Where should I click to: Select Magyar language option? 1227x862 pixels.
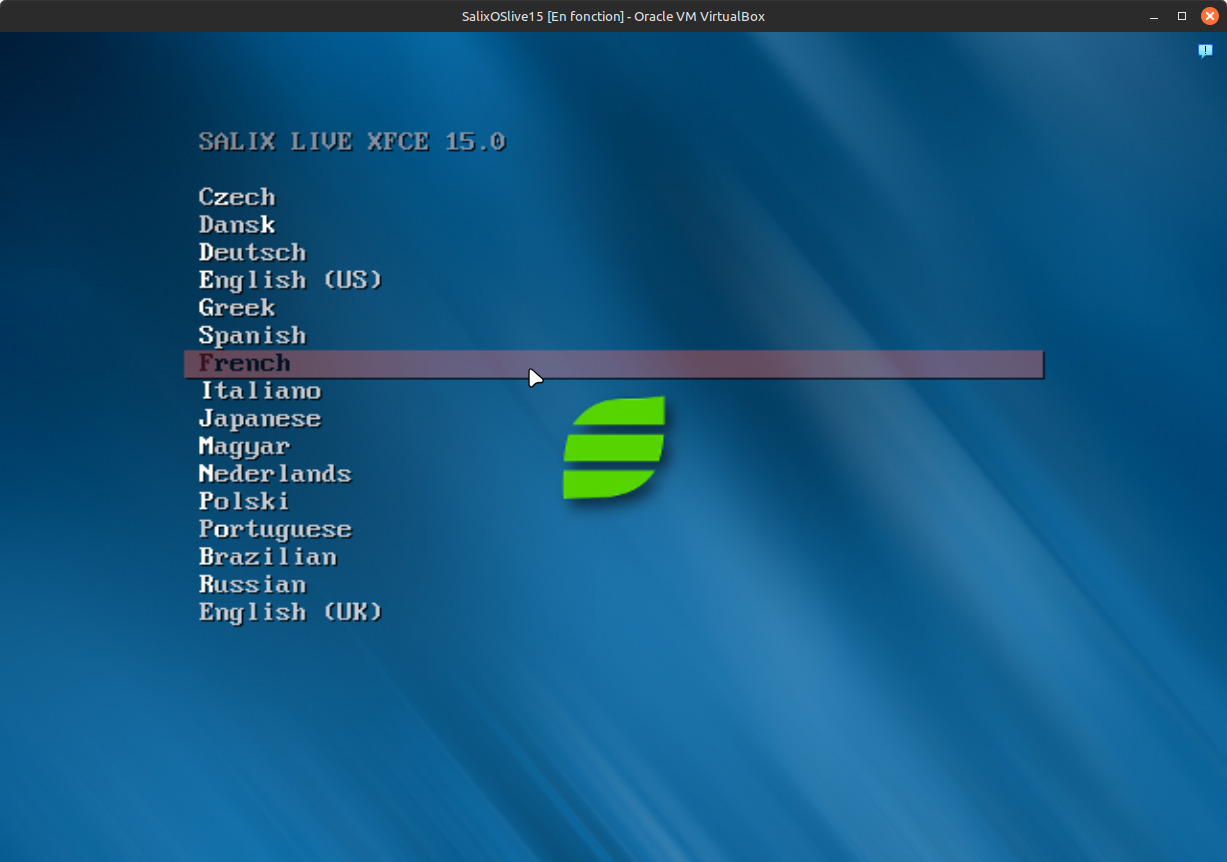244,446
